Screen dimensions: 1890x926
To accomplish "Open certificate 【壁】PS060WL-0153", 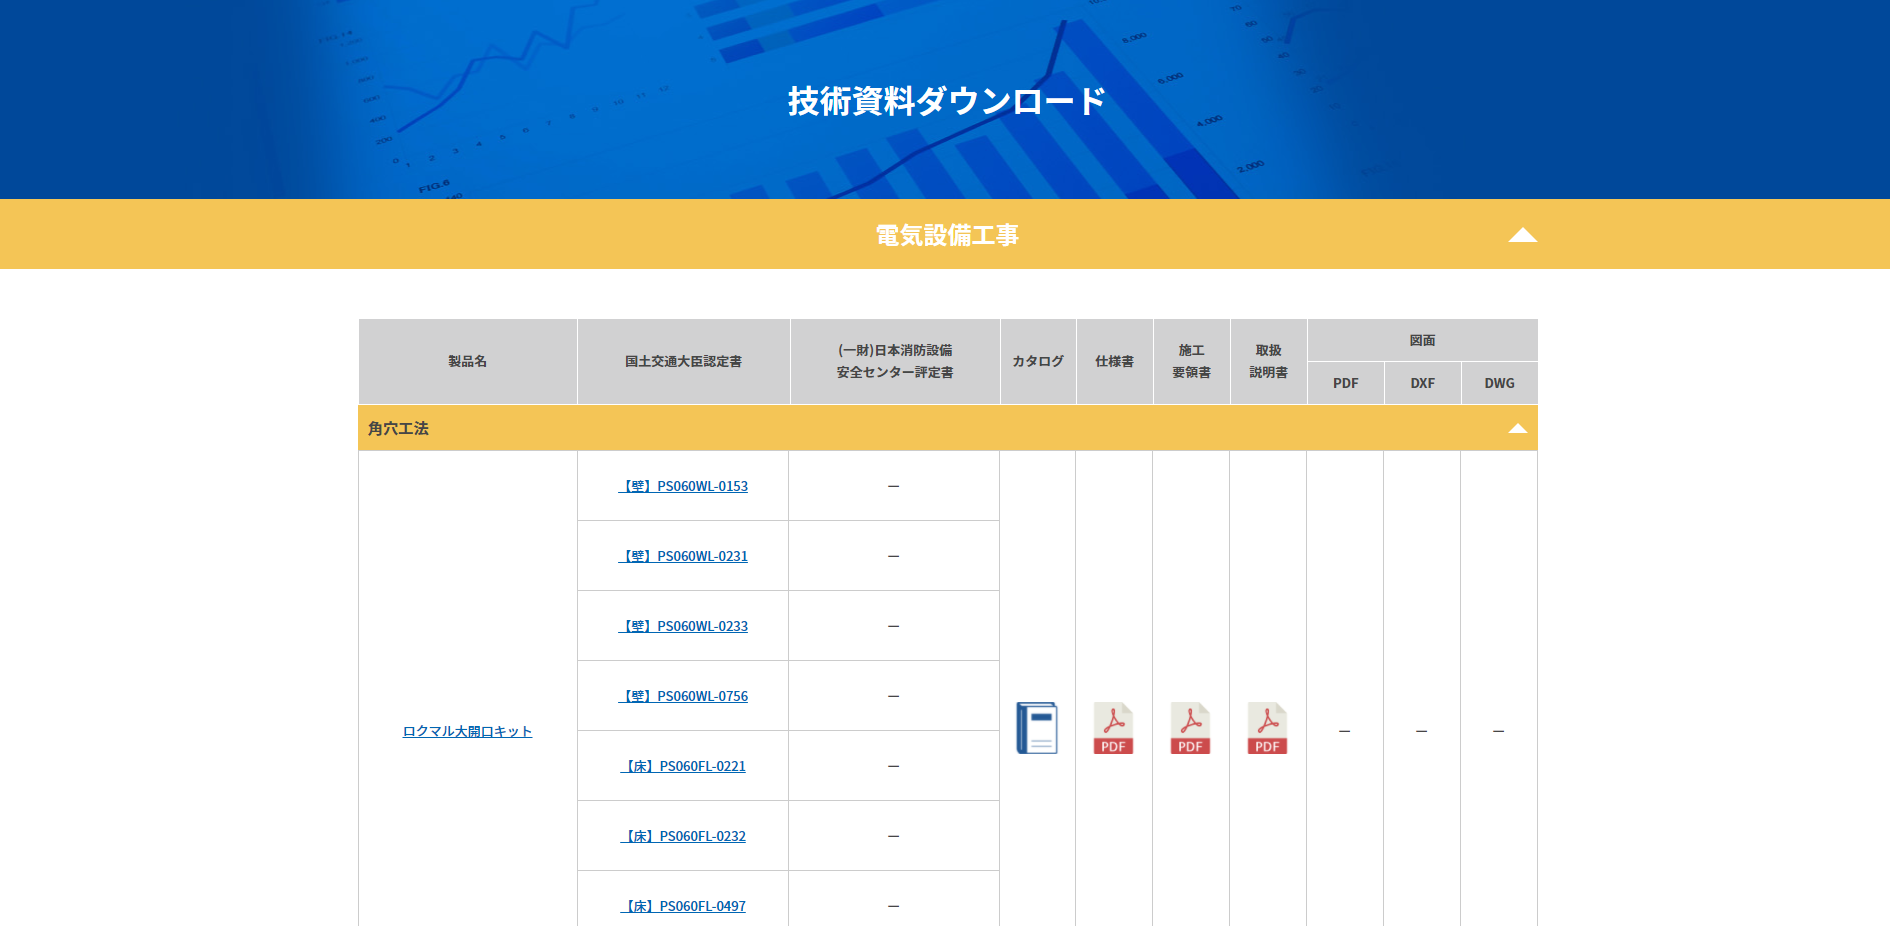I will click(684, 486).
